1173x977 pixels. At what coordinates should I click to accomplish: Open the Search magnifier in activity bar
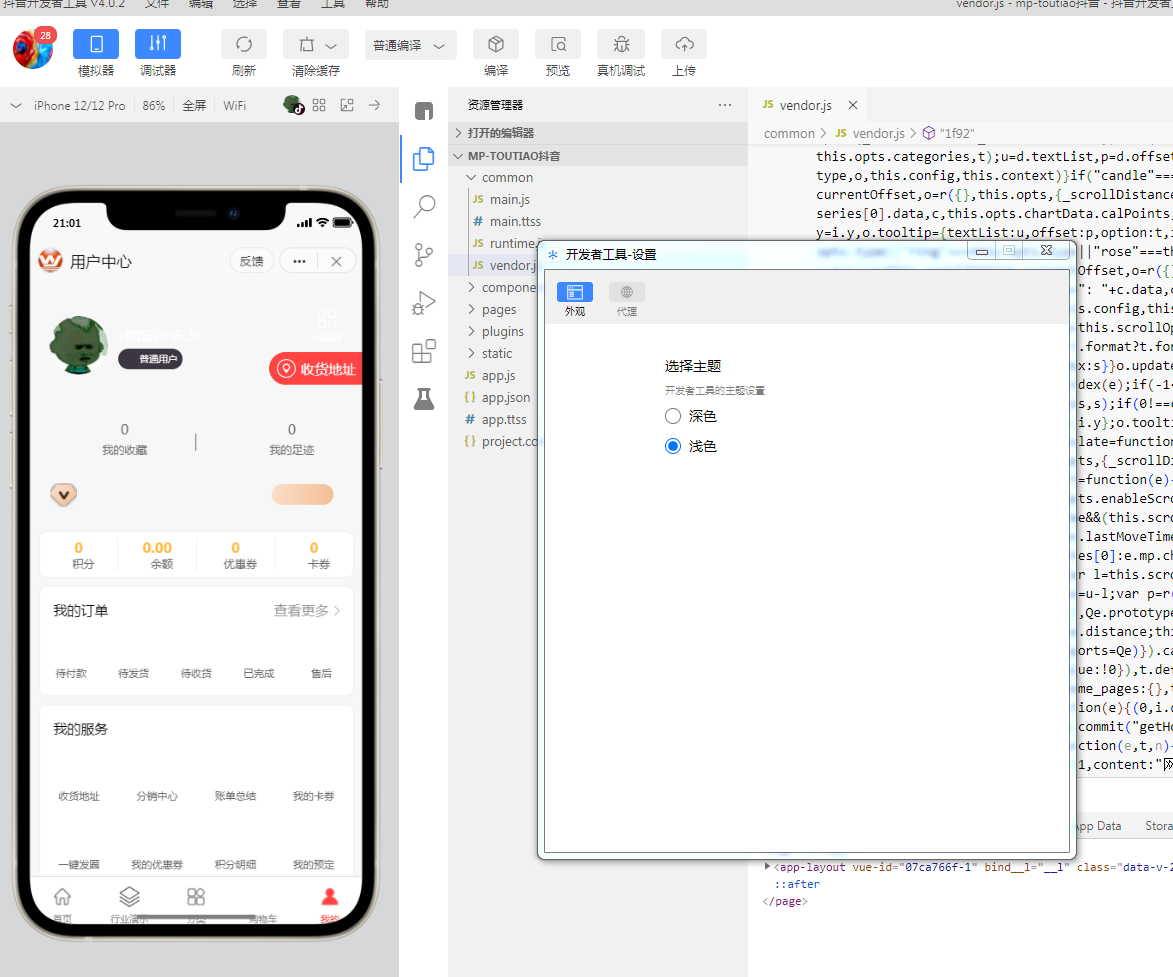point(424,206)
